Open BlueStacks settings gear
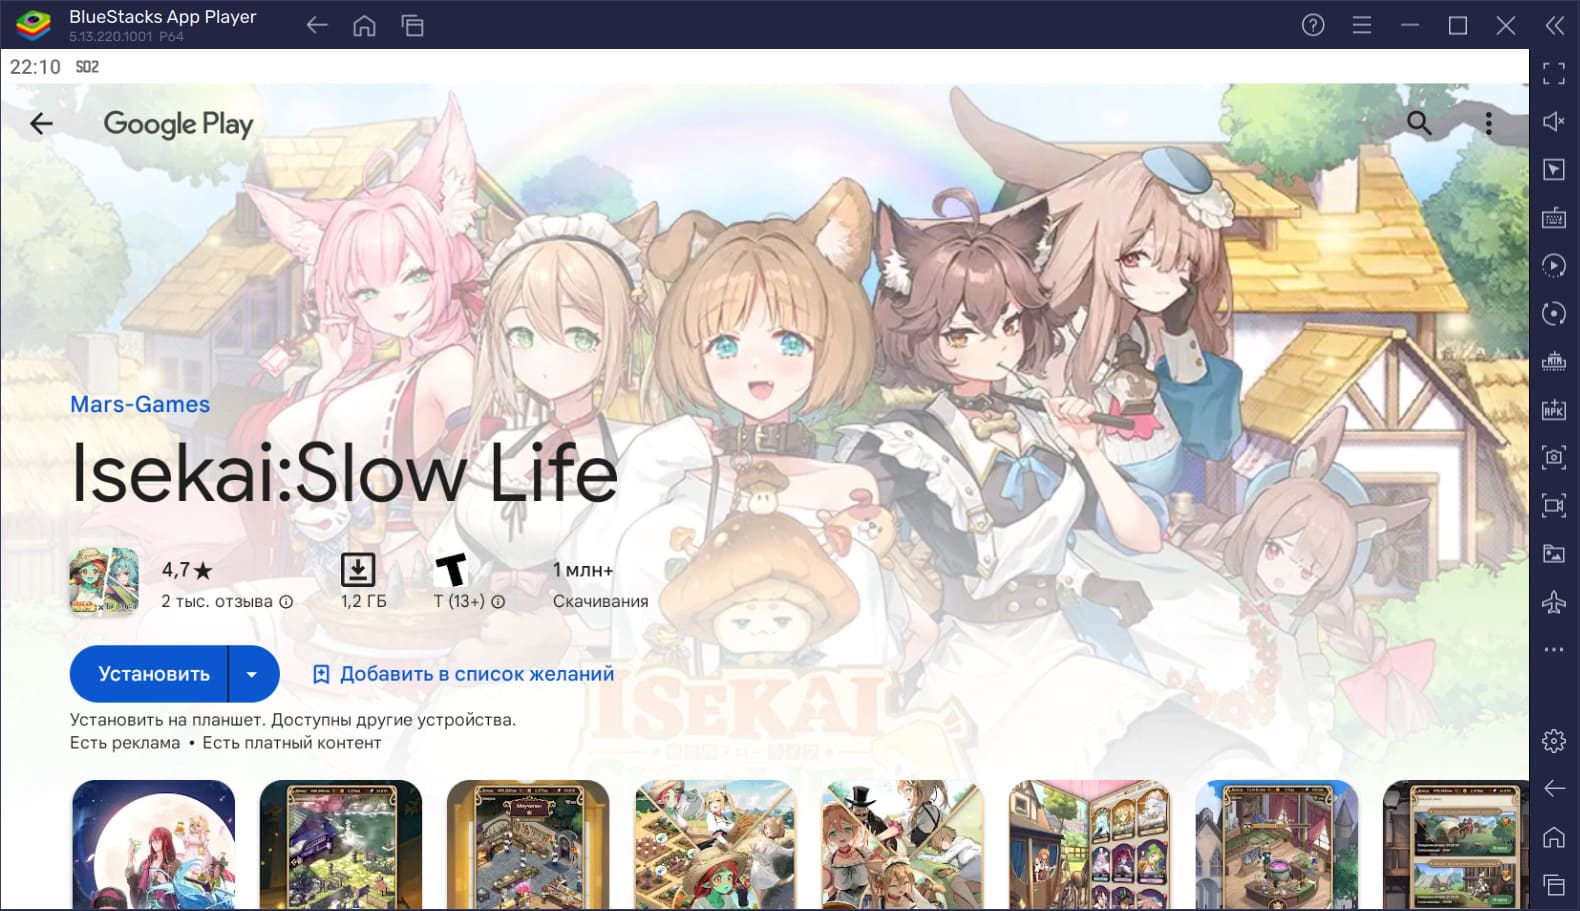This screenshot has width=1580, height=911. [x=1554, y=740]
